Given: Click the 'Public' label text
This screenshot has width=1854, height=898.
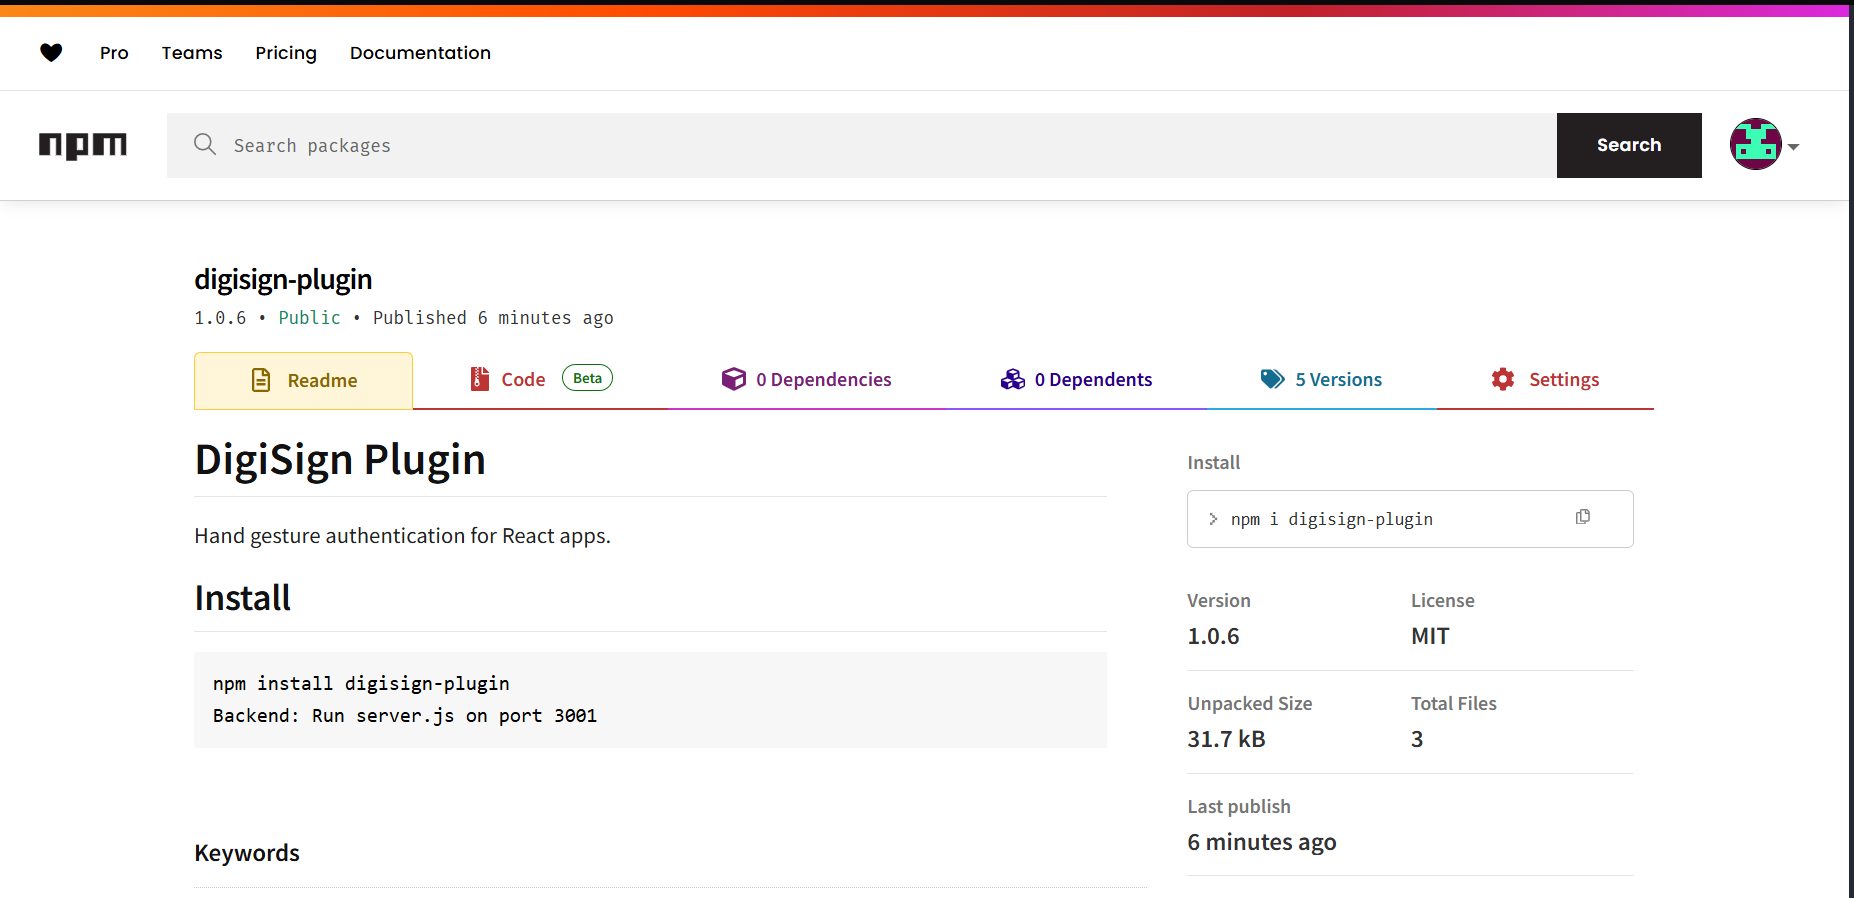Looking at the screenshot, I should tap(309, 318).
